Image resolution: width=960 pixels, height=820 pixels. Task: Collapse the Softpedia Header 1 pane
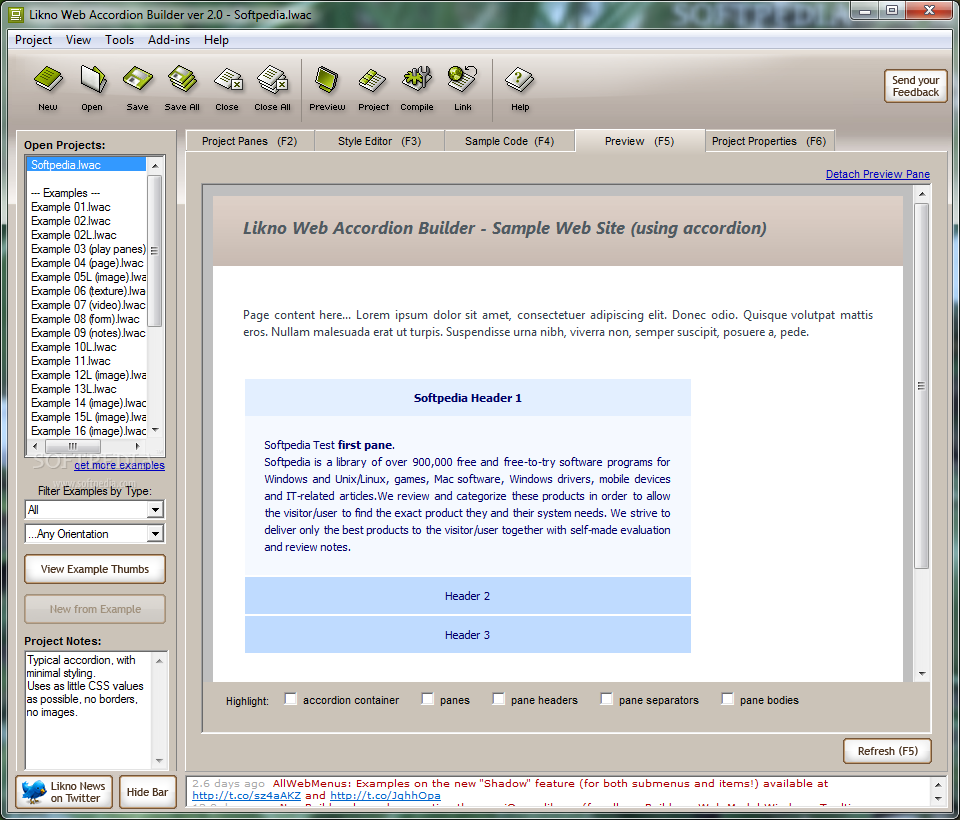pos(468,398)
